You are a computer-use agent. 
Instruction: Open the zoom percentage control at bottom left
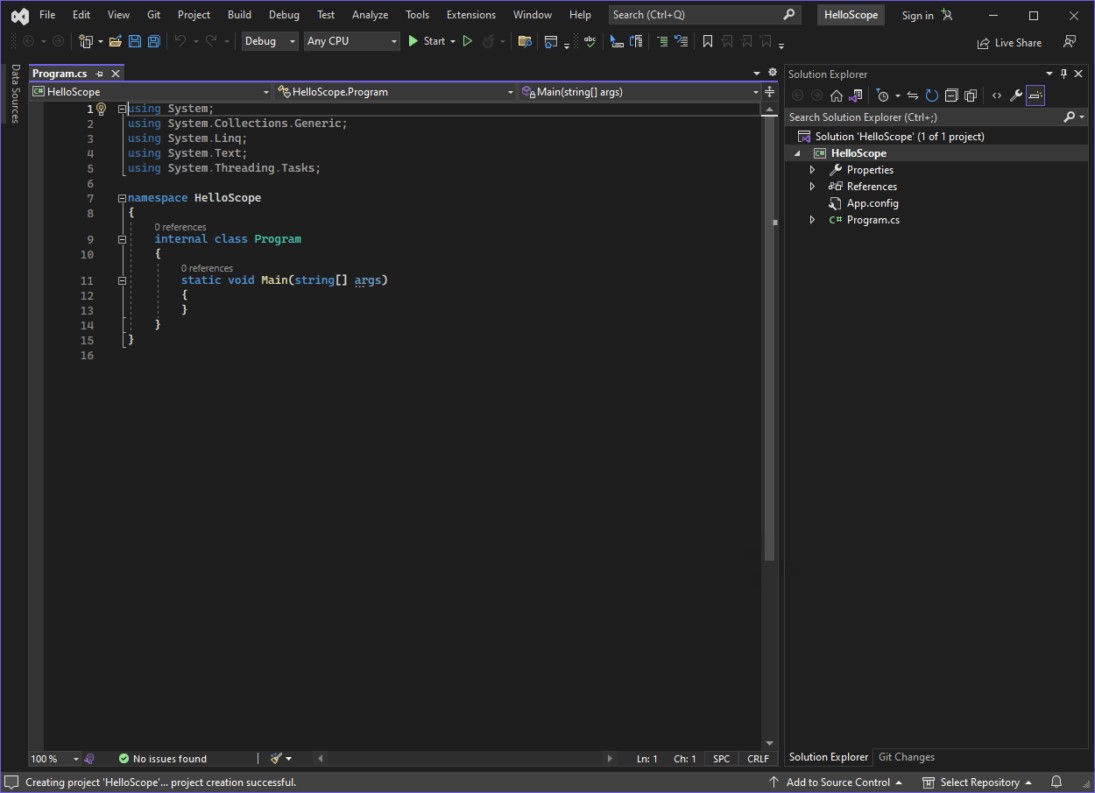(46, 758)
